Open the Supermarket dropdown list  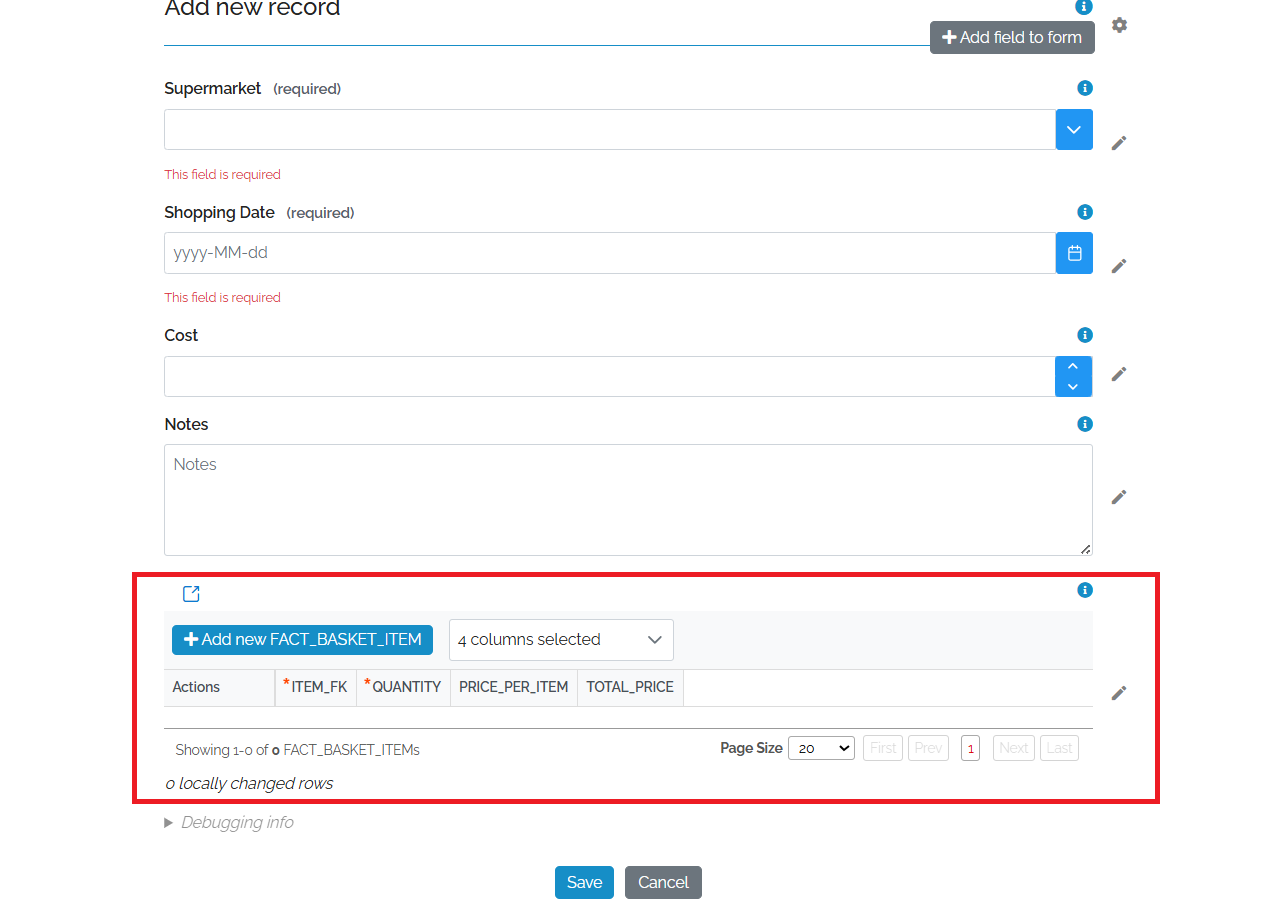(1074, 130)
